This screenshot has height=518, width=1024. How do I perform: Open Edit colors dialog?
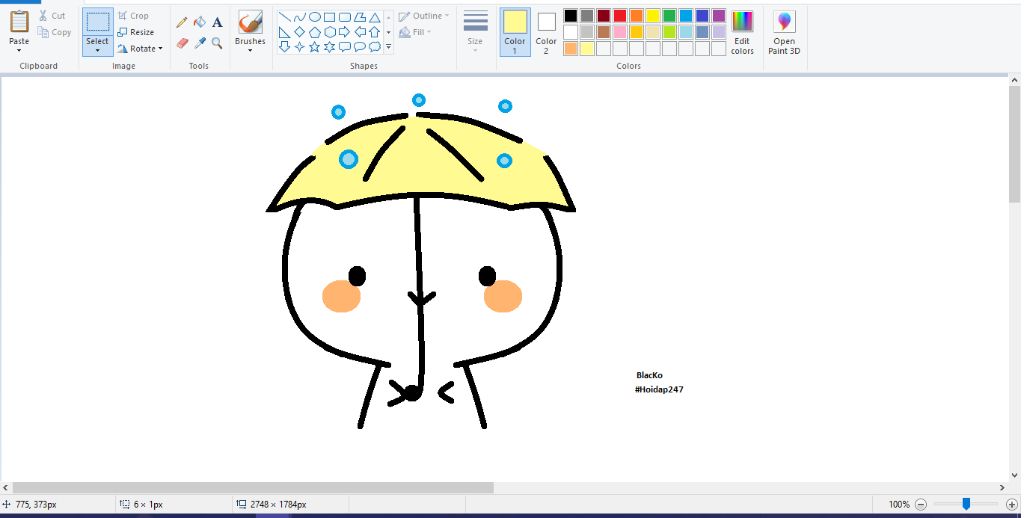point(743,32)
